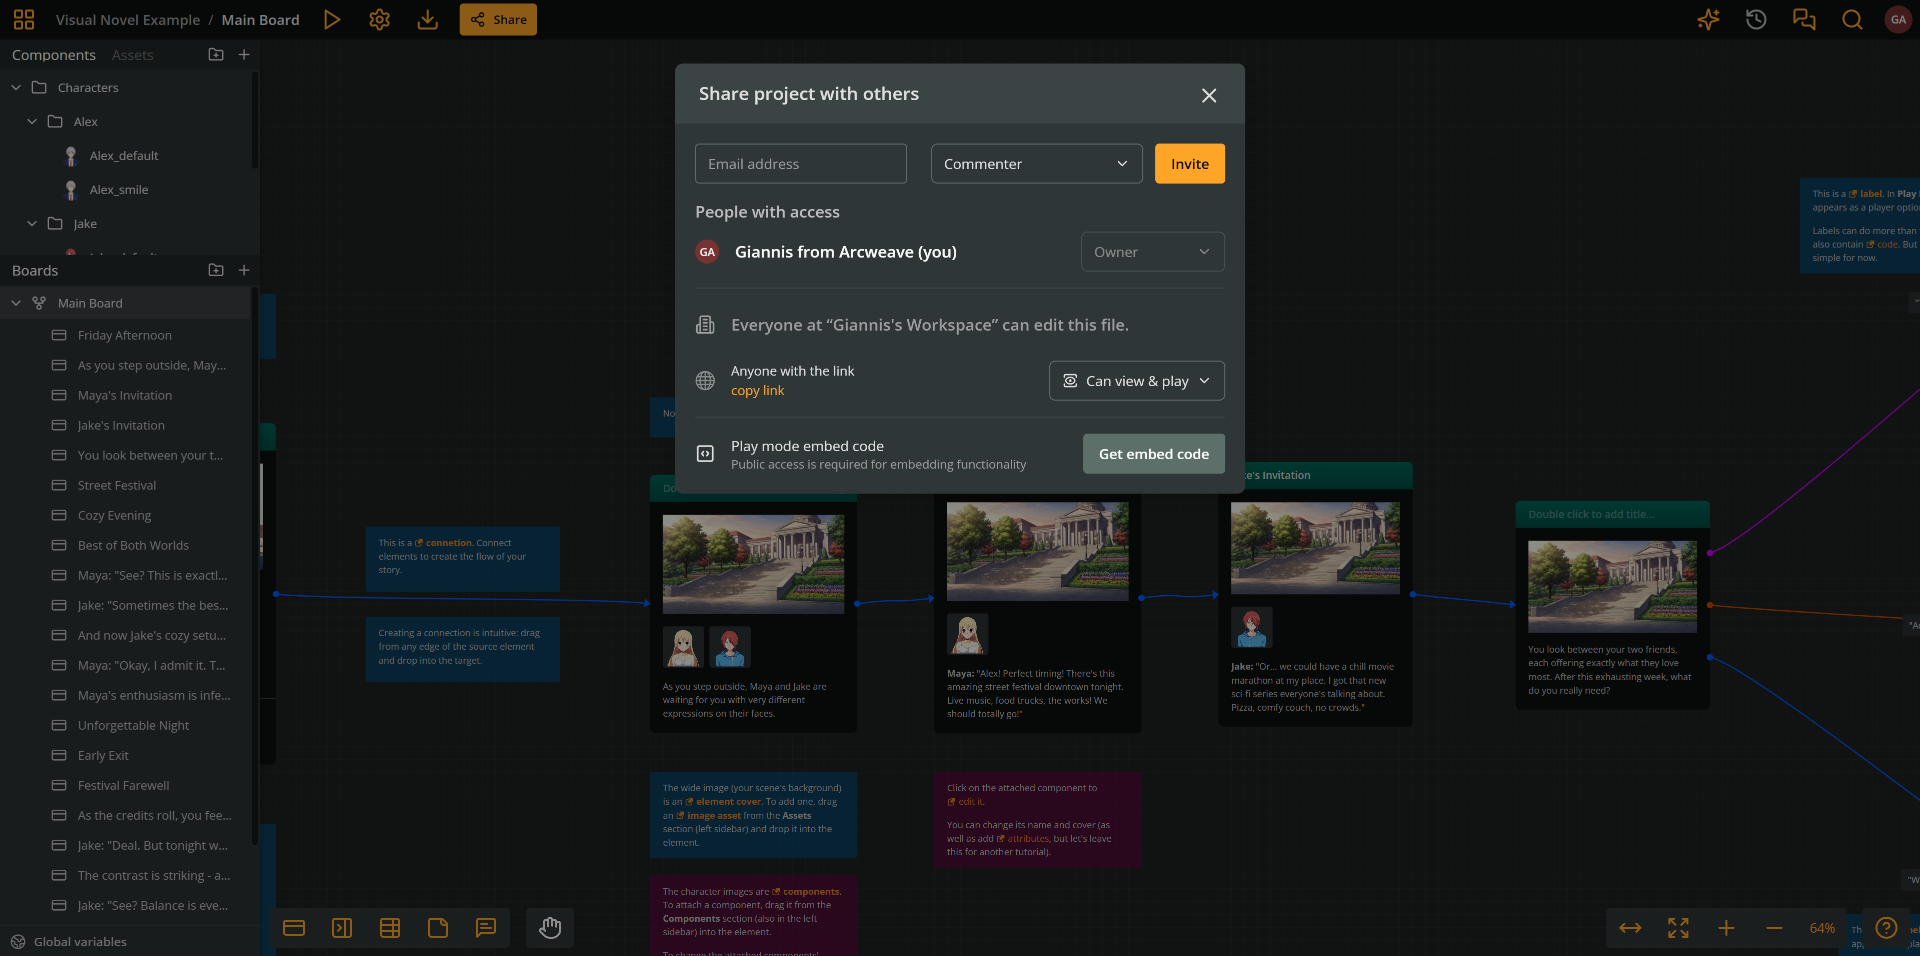Collapse the Alex character folder

pos(31,121)
